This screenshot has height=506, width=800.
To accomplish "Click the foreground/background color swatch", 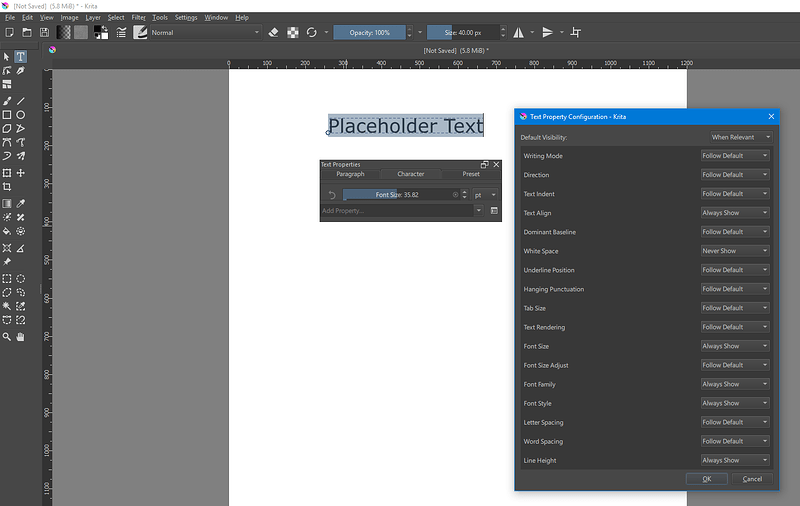I will click(101, 33).
